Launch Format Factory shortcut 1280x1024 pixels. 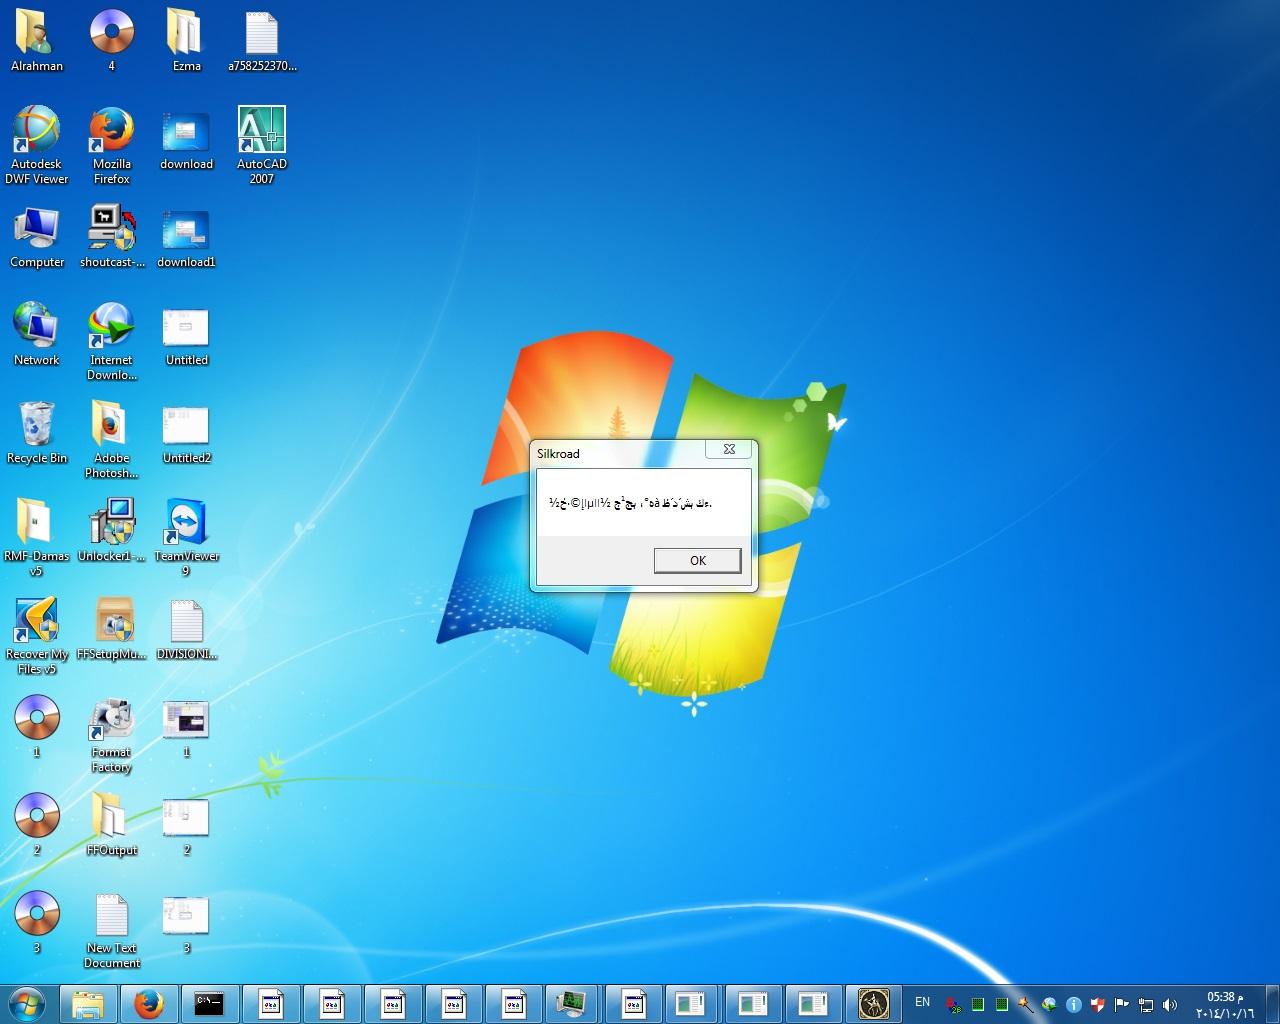pyautogui.click(x=111, y=736)
